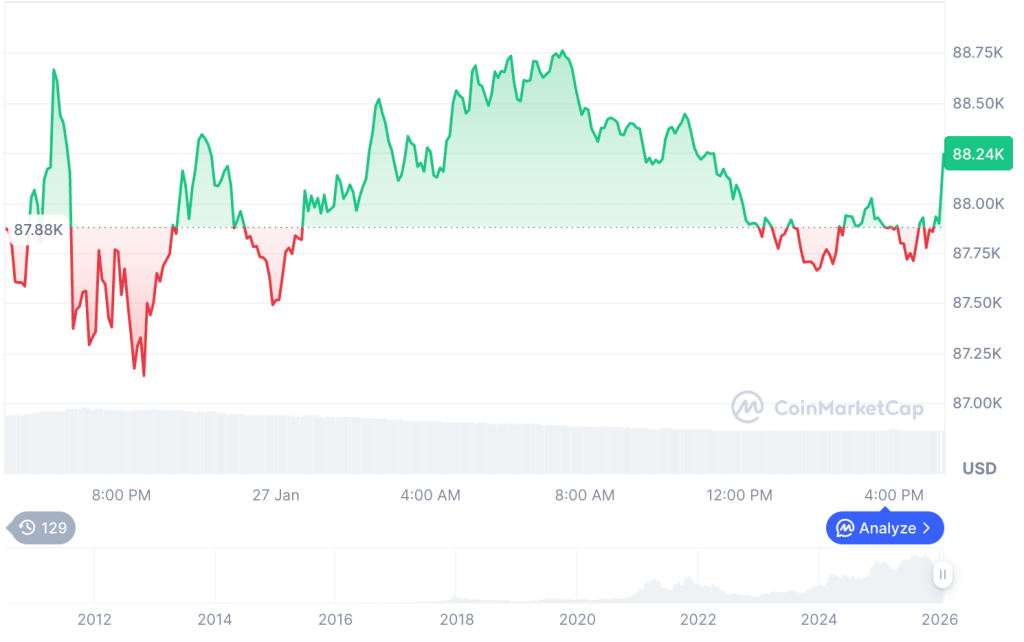
Task: Open the Analyze chart tool
Action: [884, 527]
